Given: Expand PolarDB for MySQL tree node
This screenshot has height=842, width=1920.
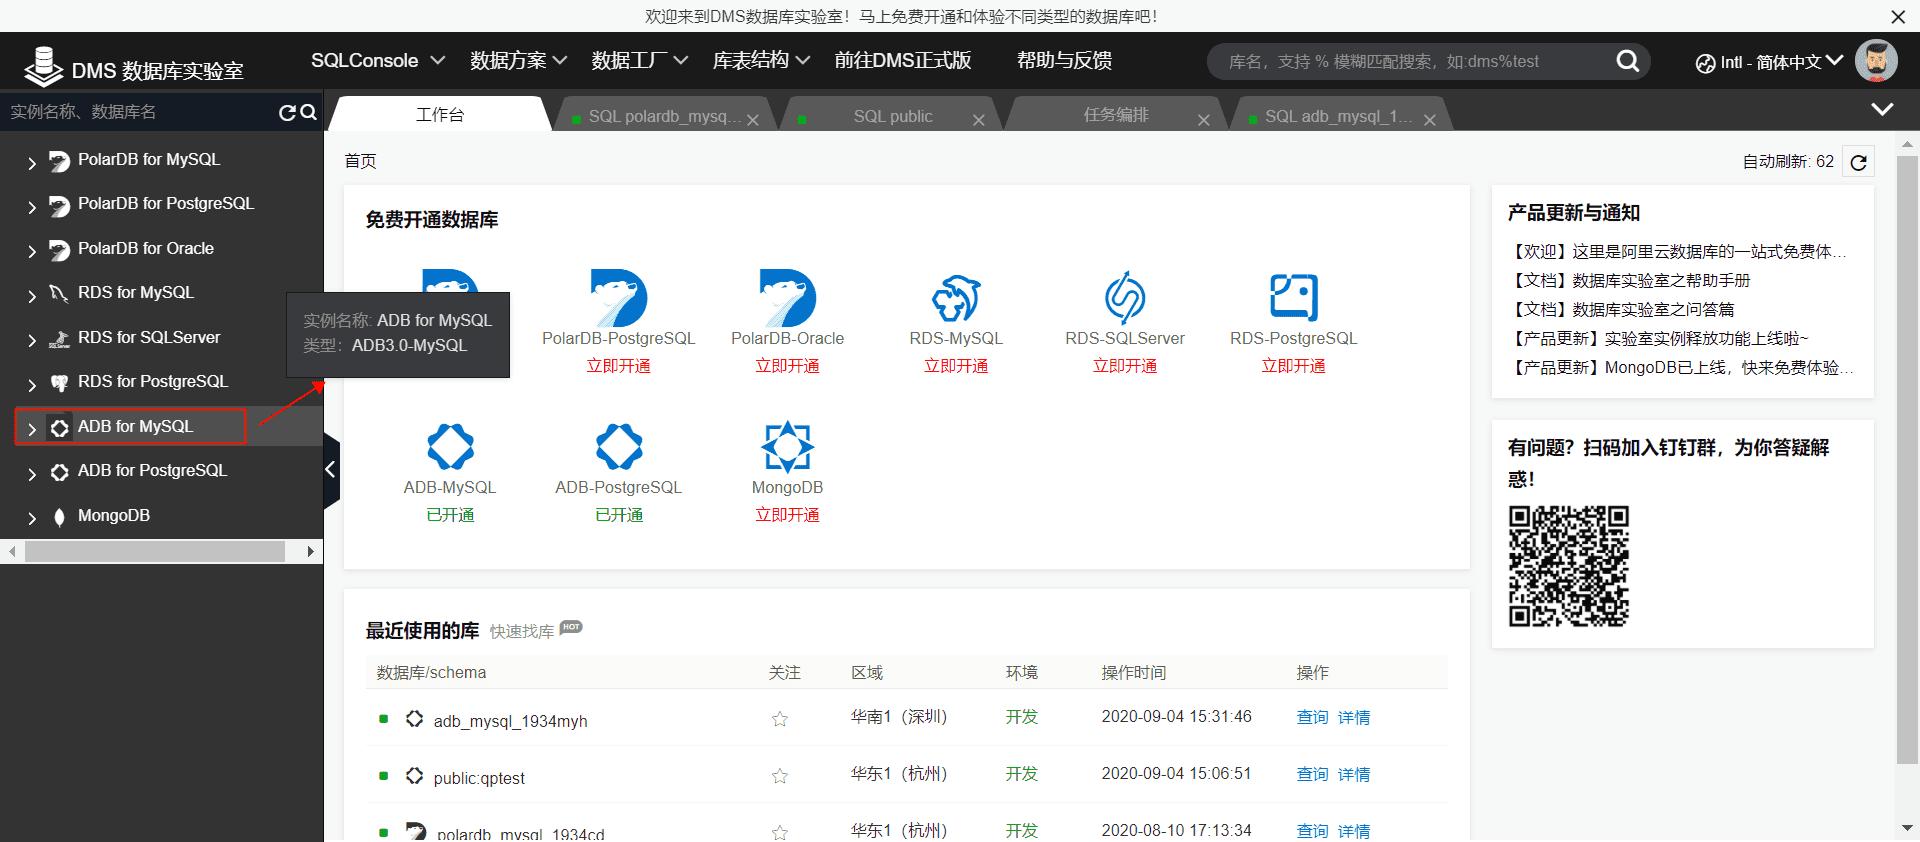Looking at the screenshot, I should click(x=32, y=162).
